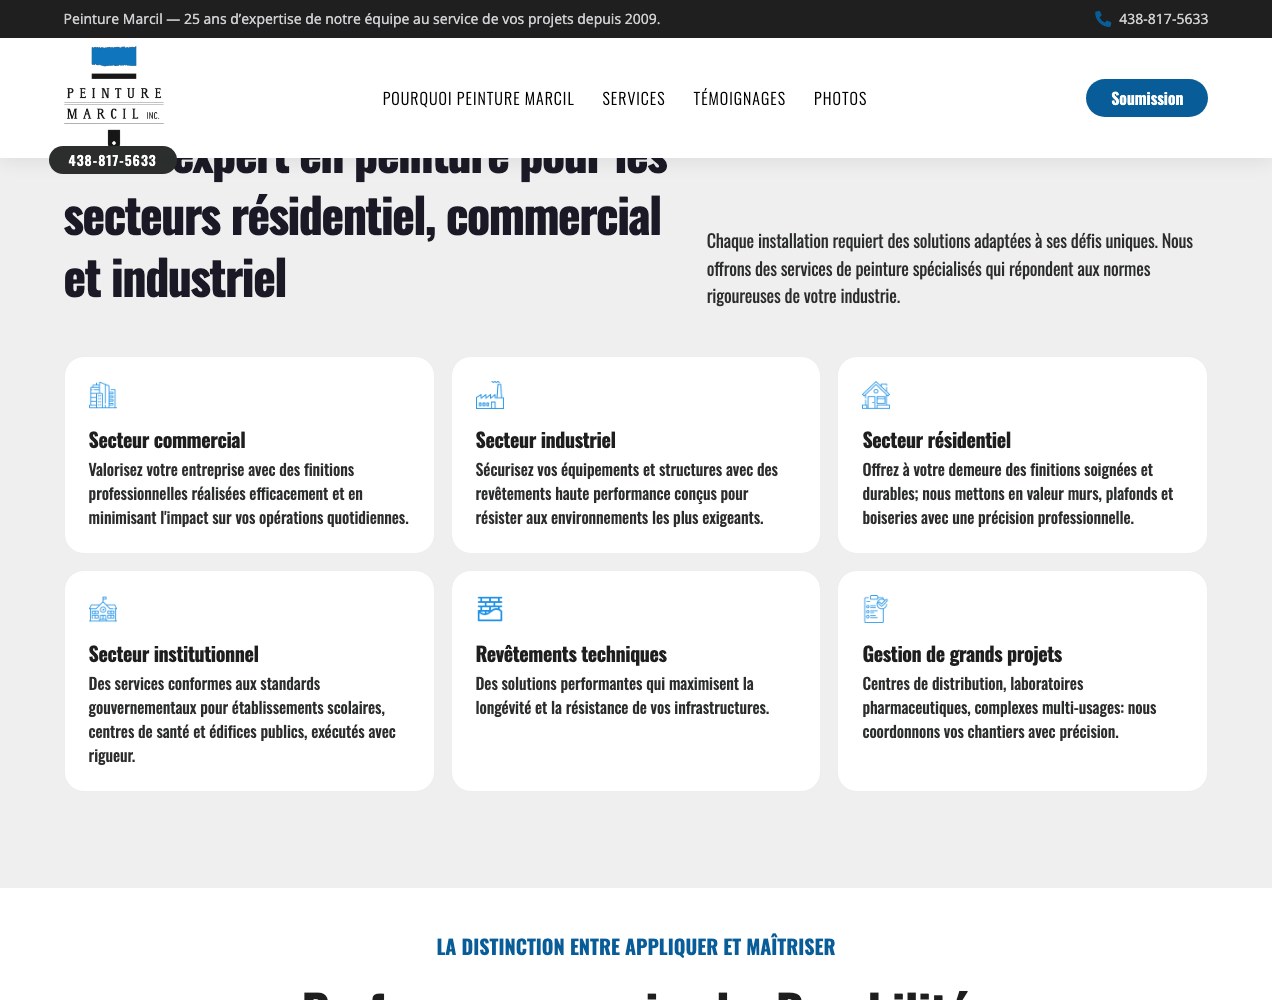The height and width of the screenshot is (1000, 1272).
Task: Go to the Témoignages section
Action: pos(739,98)
